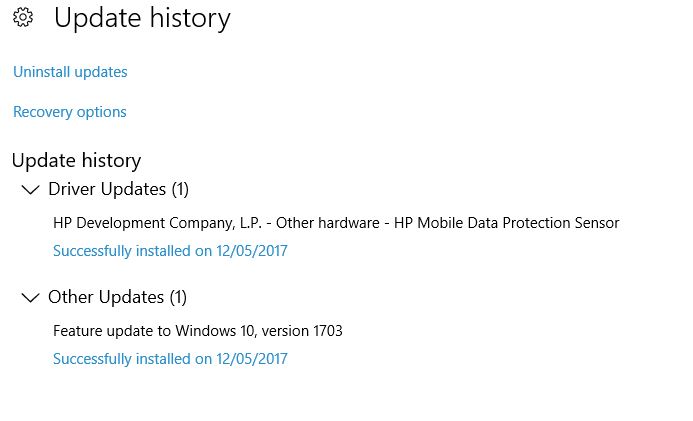
Task: Click the Driver Updates group label
Action: coord(107,189)
